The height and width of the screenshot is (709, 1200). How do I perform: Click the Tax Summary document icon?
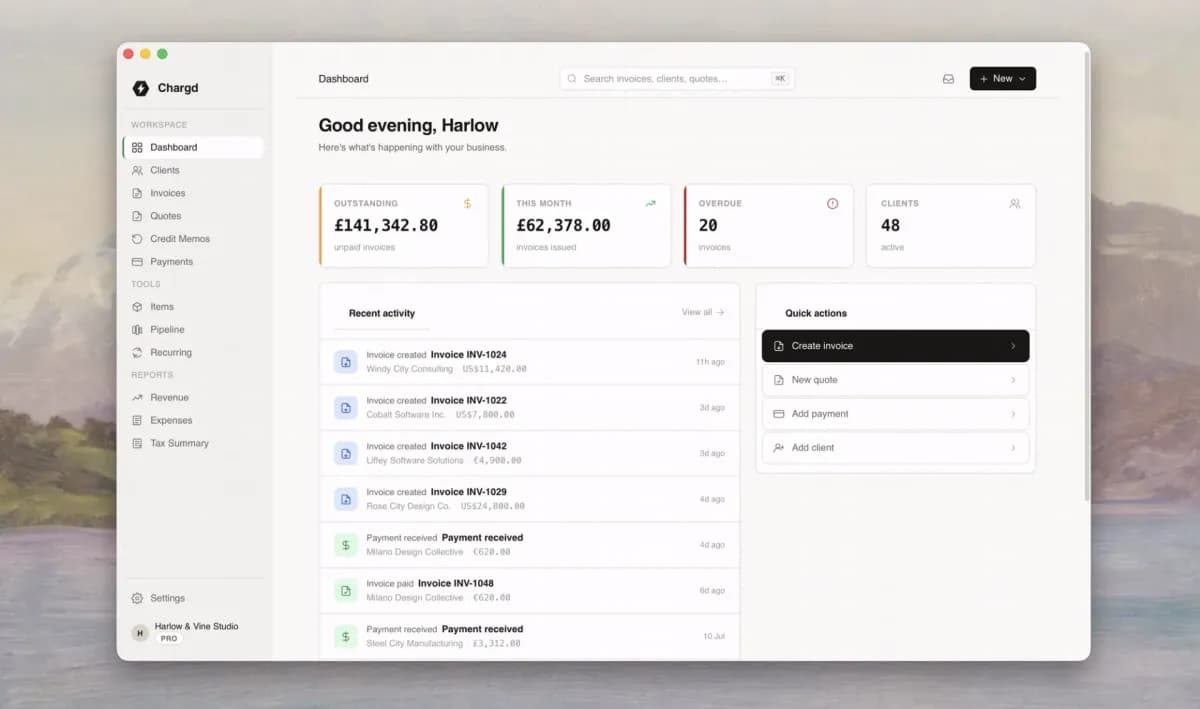(x=137, y=444)
